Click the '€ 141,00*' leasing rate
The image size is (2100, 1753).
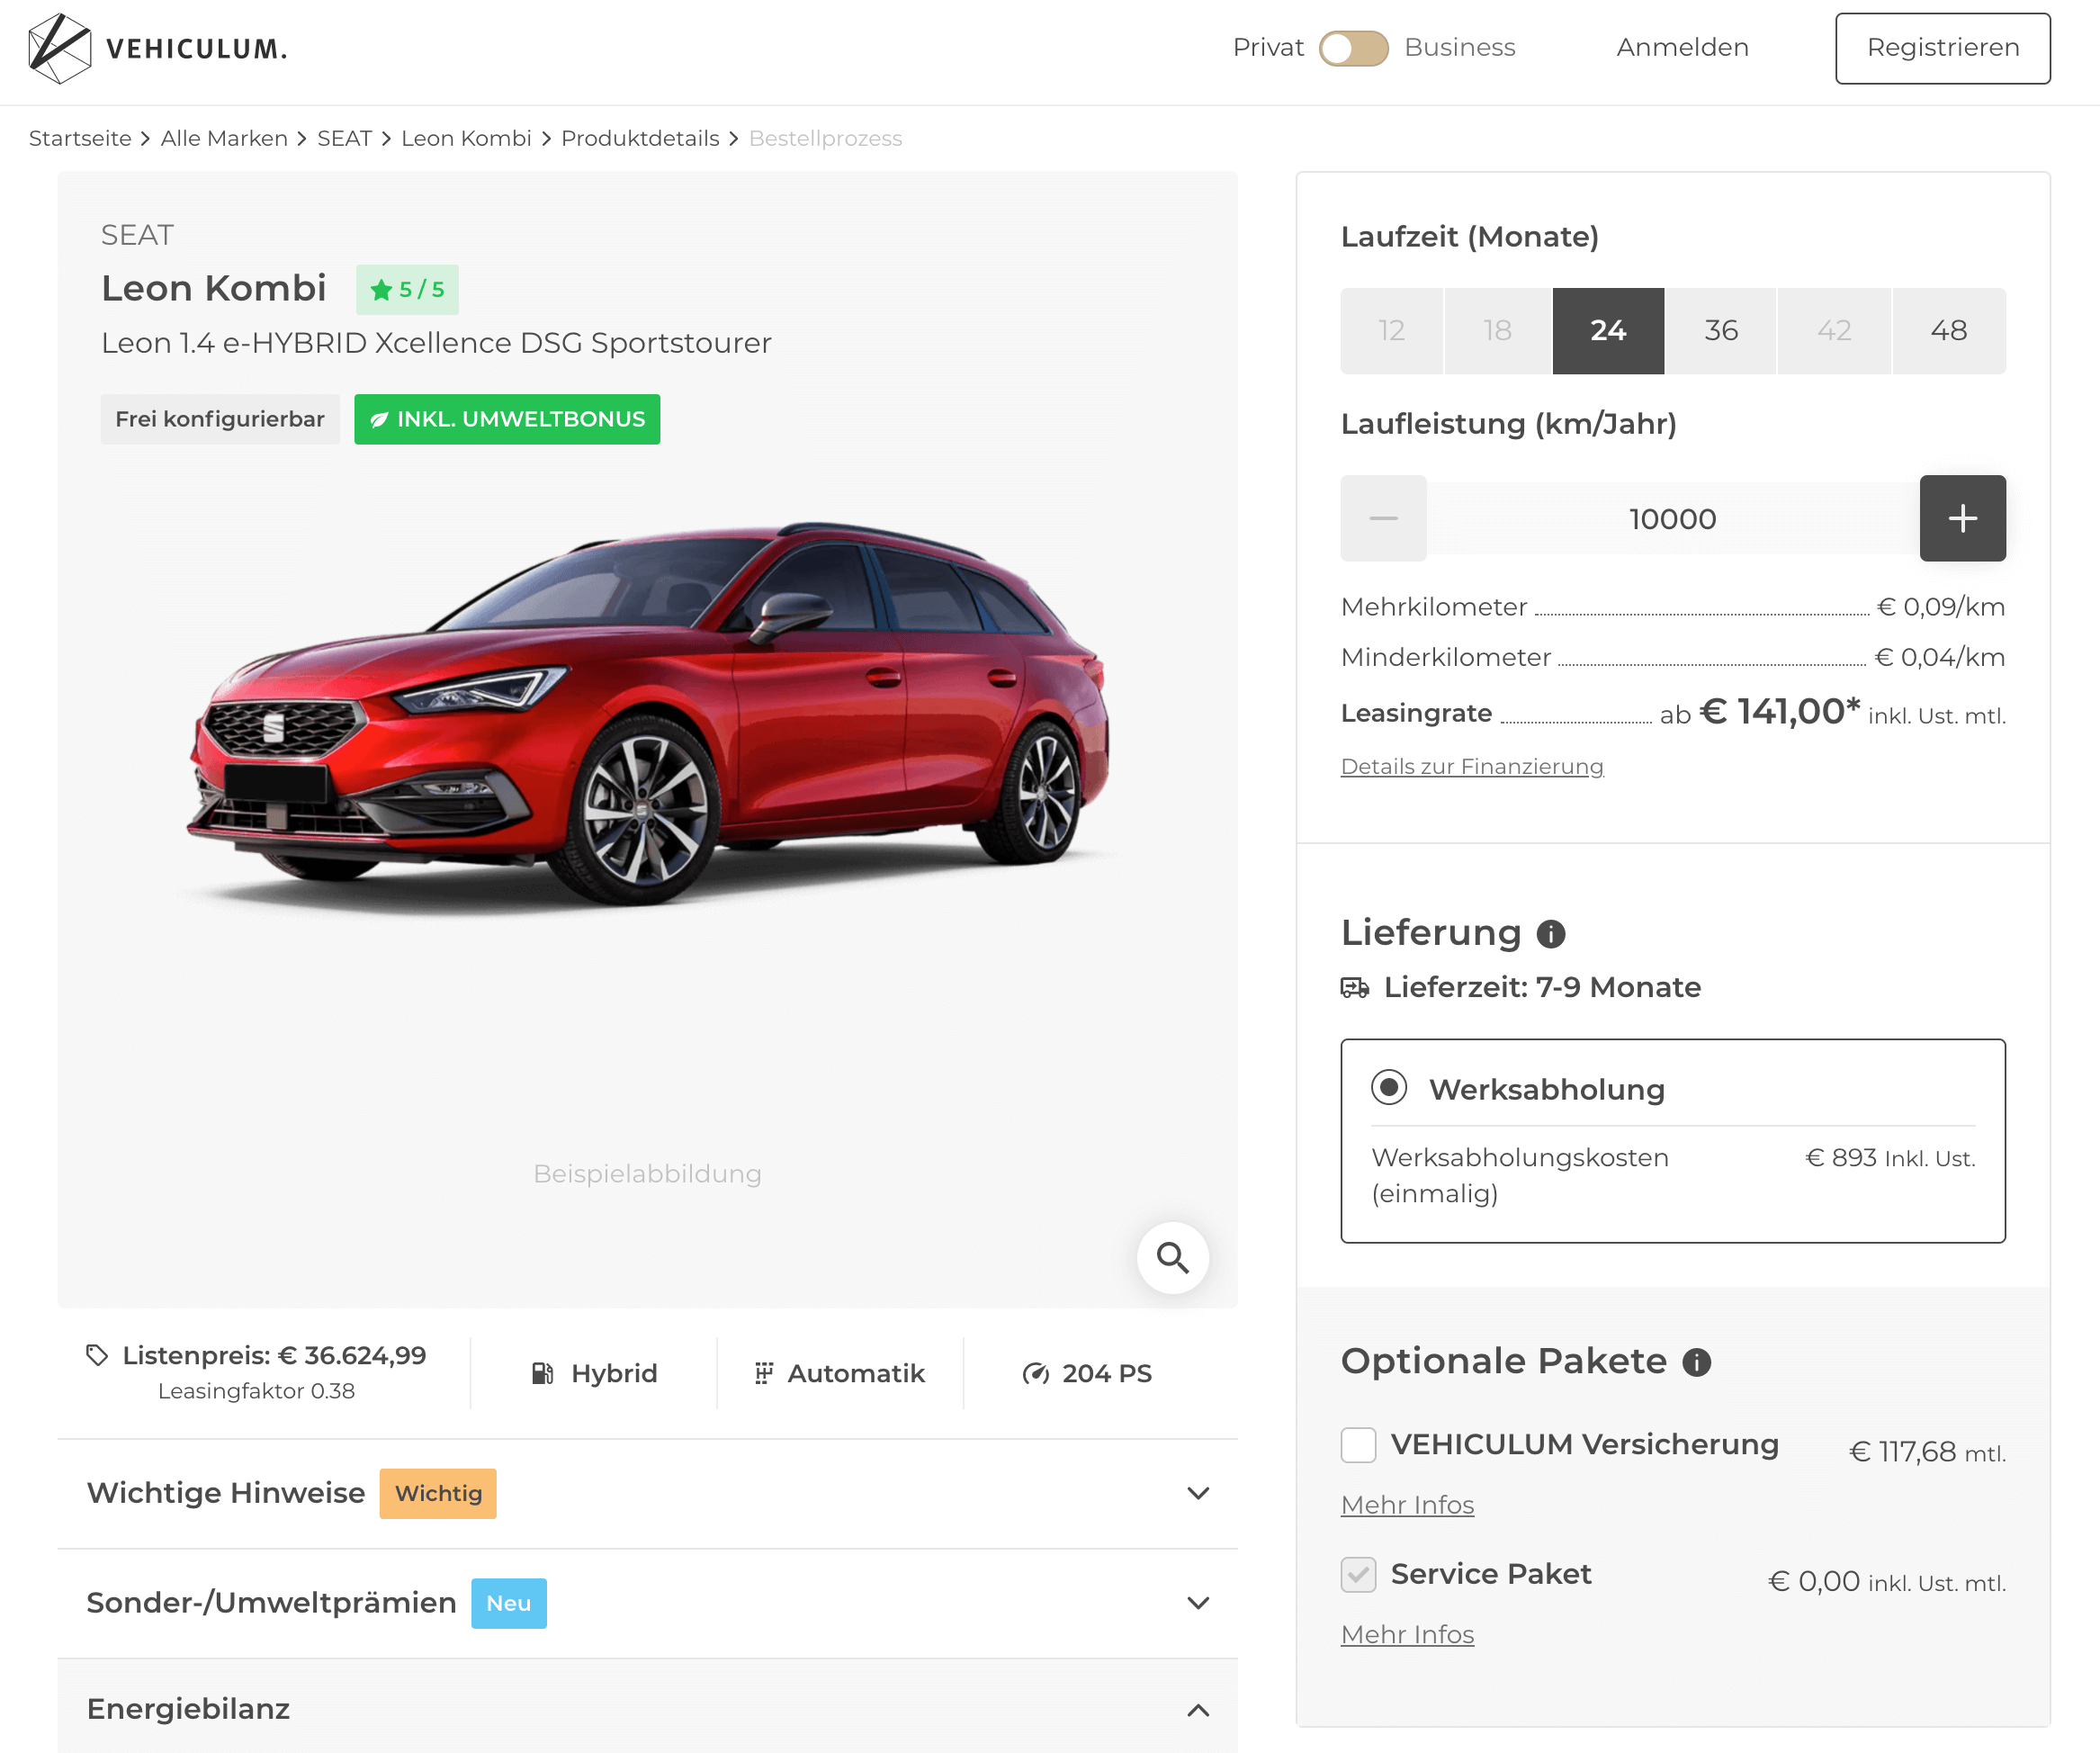tap(1780, 712)
